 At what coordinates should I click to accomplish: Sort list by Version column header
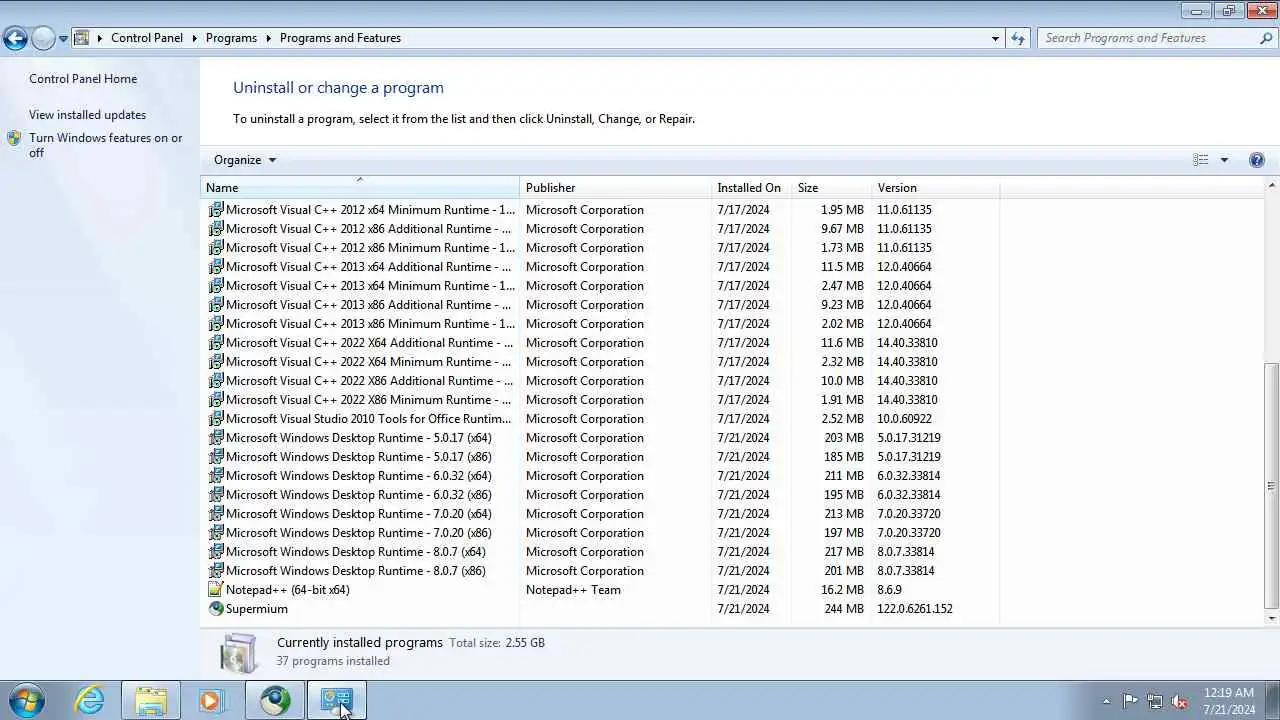coord(935,188)
